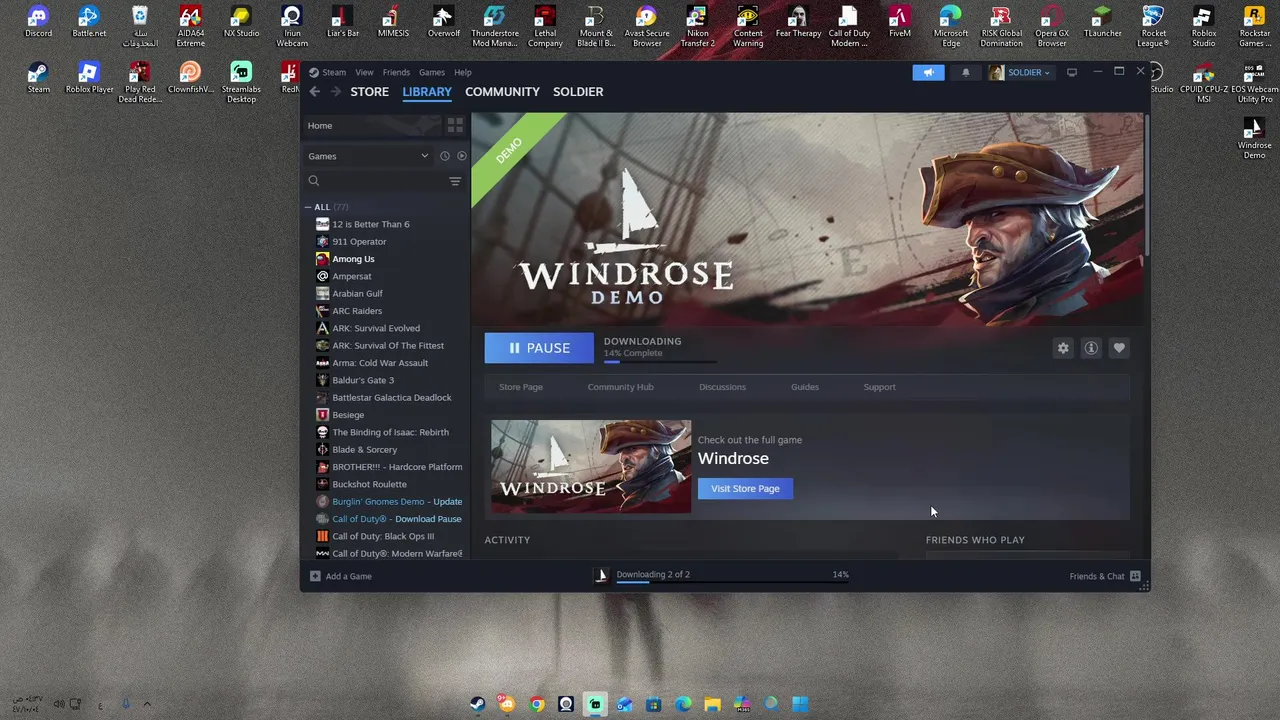
Task: Open AIDA64 Extreme desktop shortcut
Action: click(190, 27)
